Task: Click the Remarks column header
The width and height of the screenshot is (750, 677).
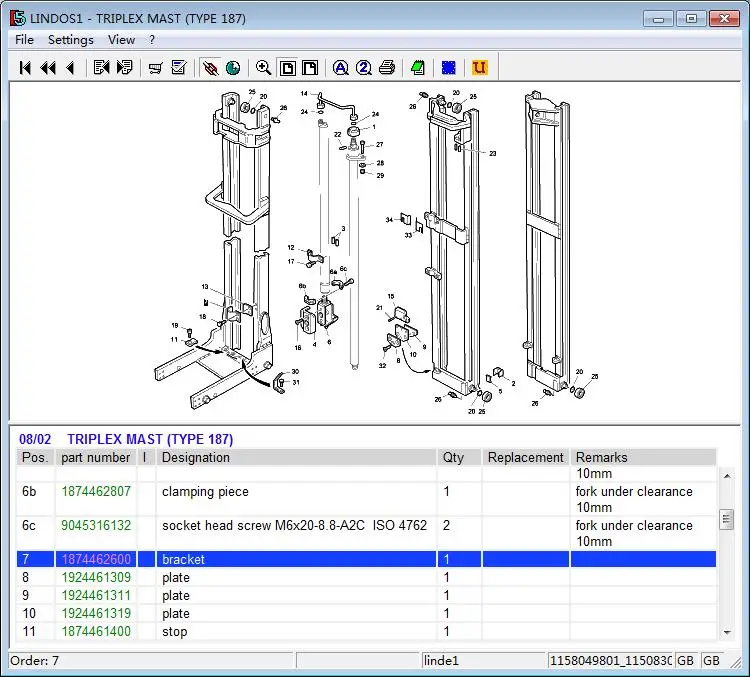Action: 643,457
